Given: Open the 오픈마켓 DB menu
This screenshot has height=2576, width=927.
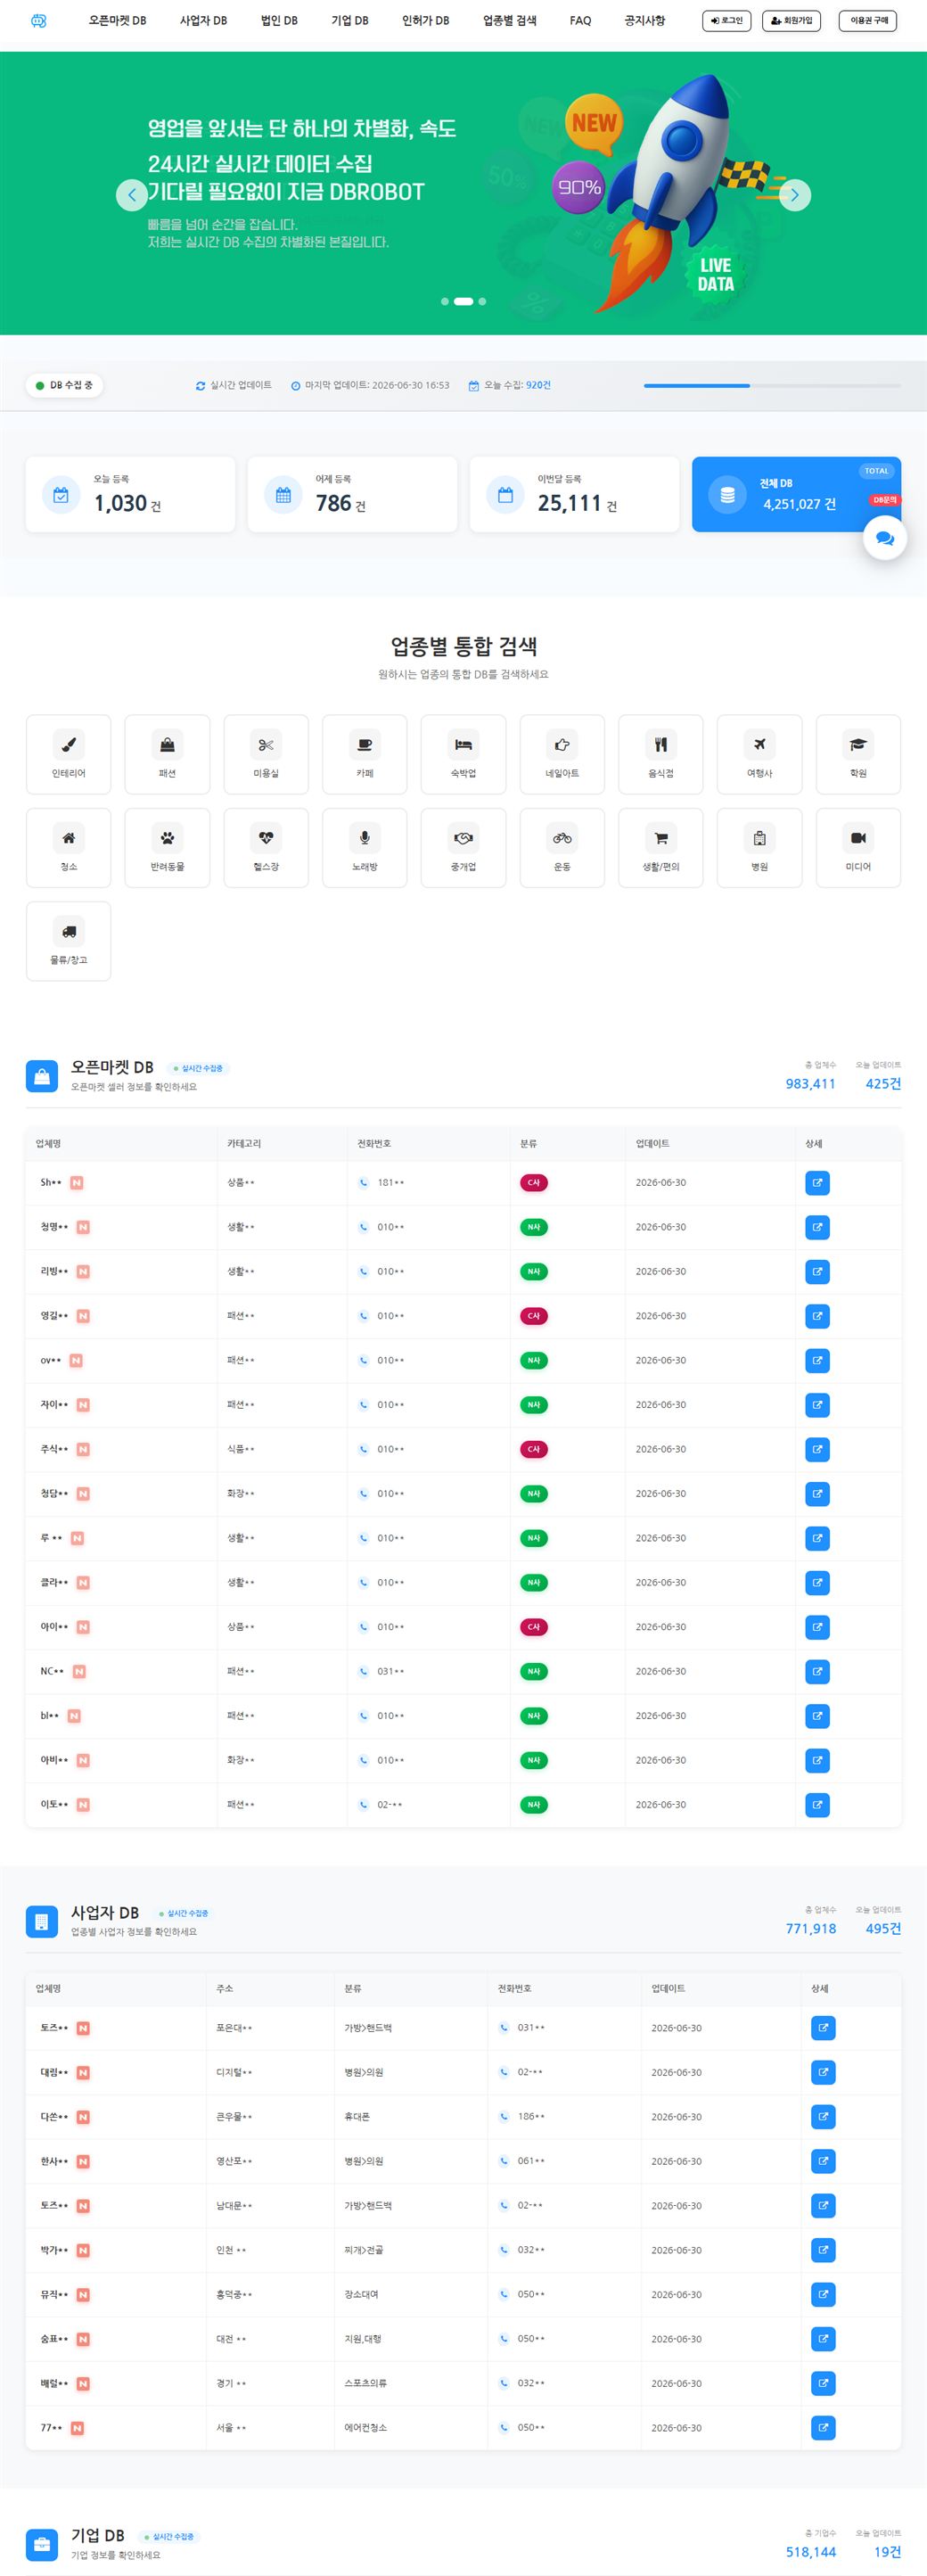Looking at the screenshot, I should pyautogui.click(x=117, y=20).
